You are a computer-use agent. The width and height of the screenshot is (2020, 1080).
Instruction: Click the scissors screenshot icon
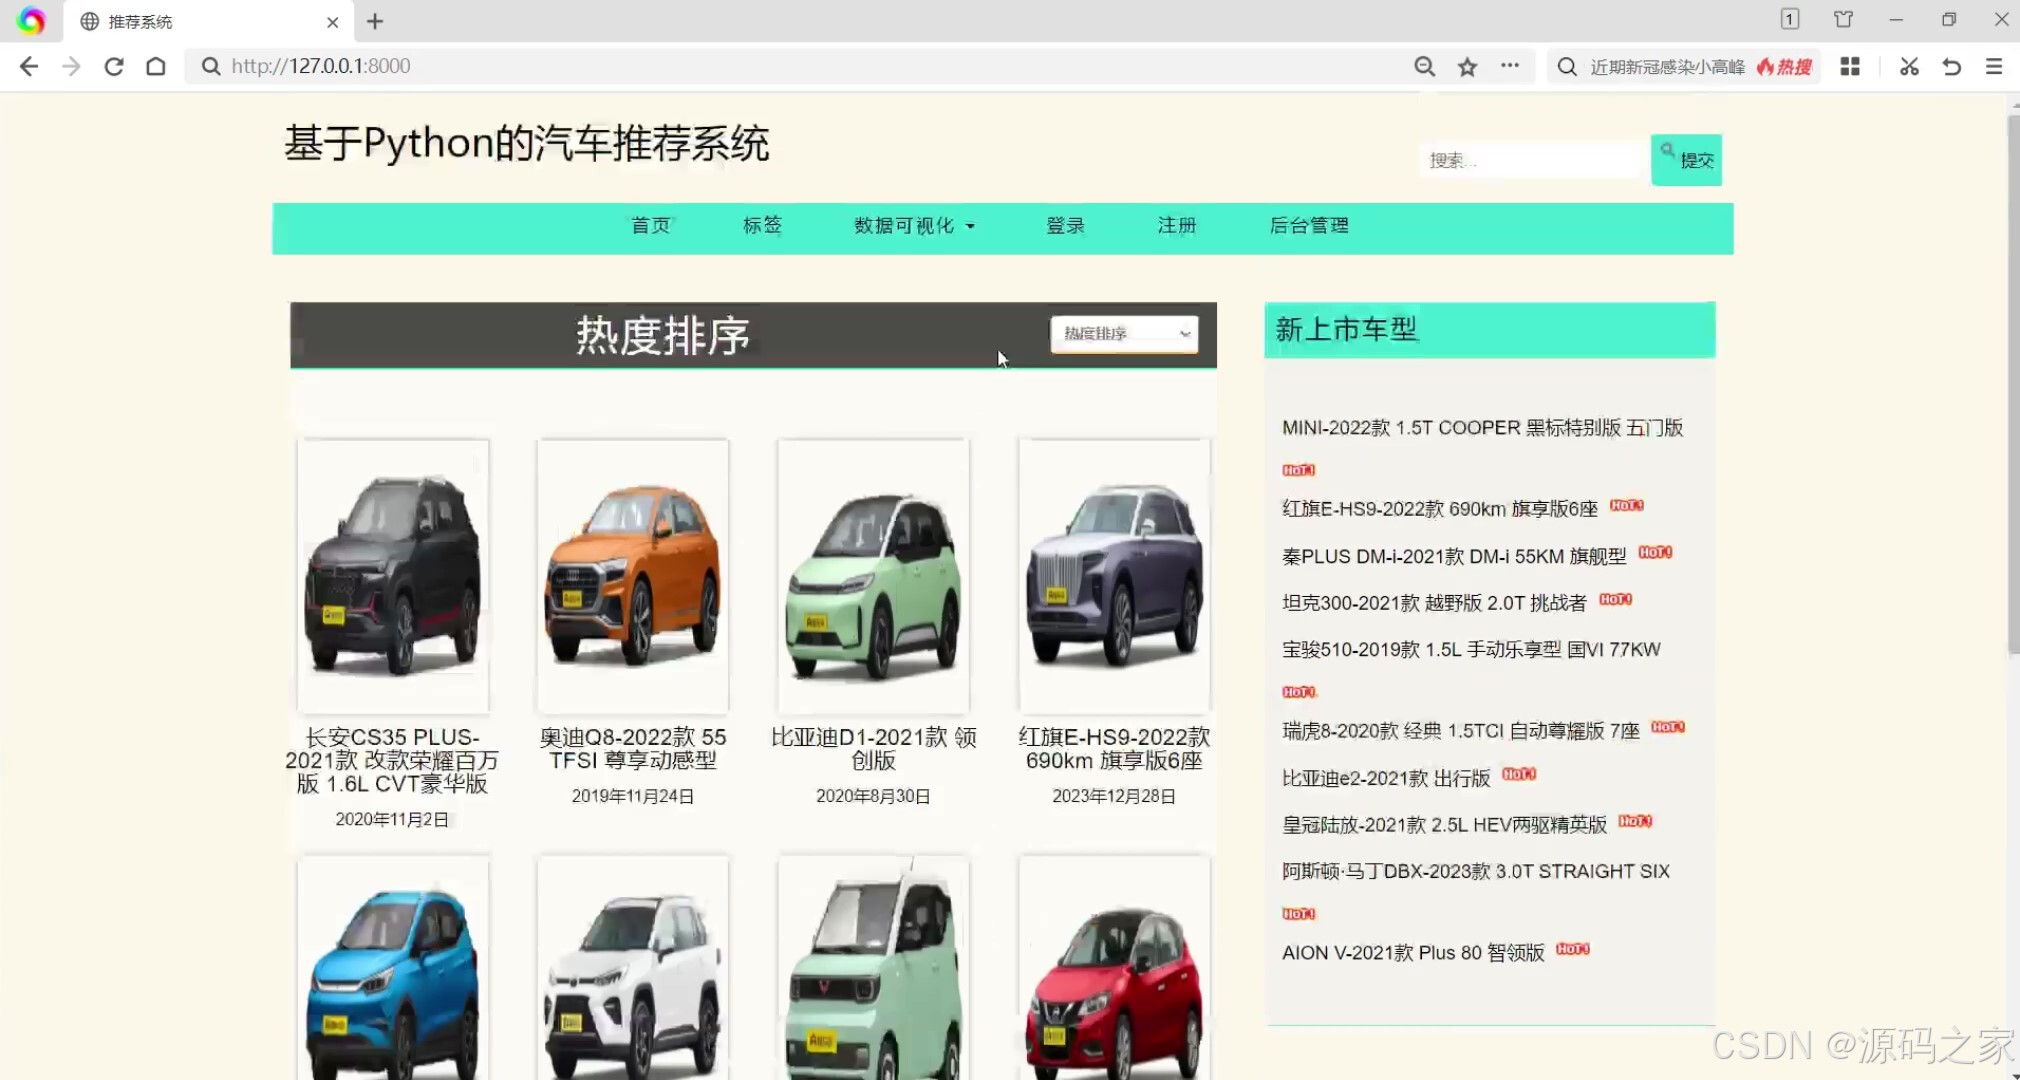1909,66
